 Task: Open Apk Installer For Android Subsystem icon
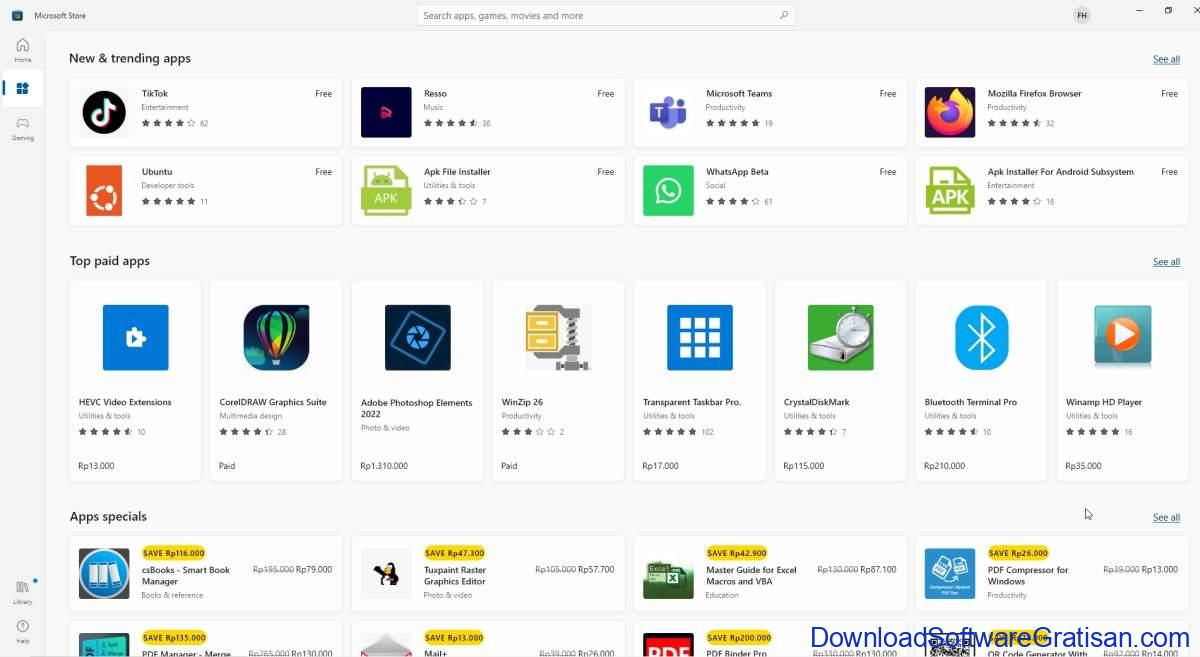point(950,190)
